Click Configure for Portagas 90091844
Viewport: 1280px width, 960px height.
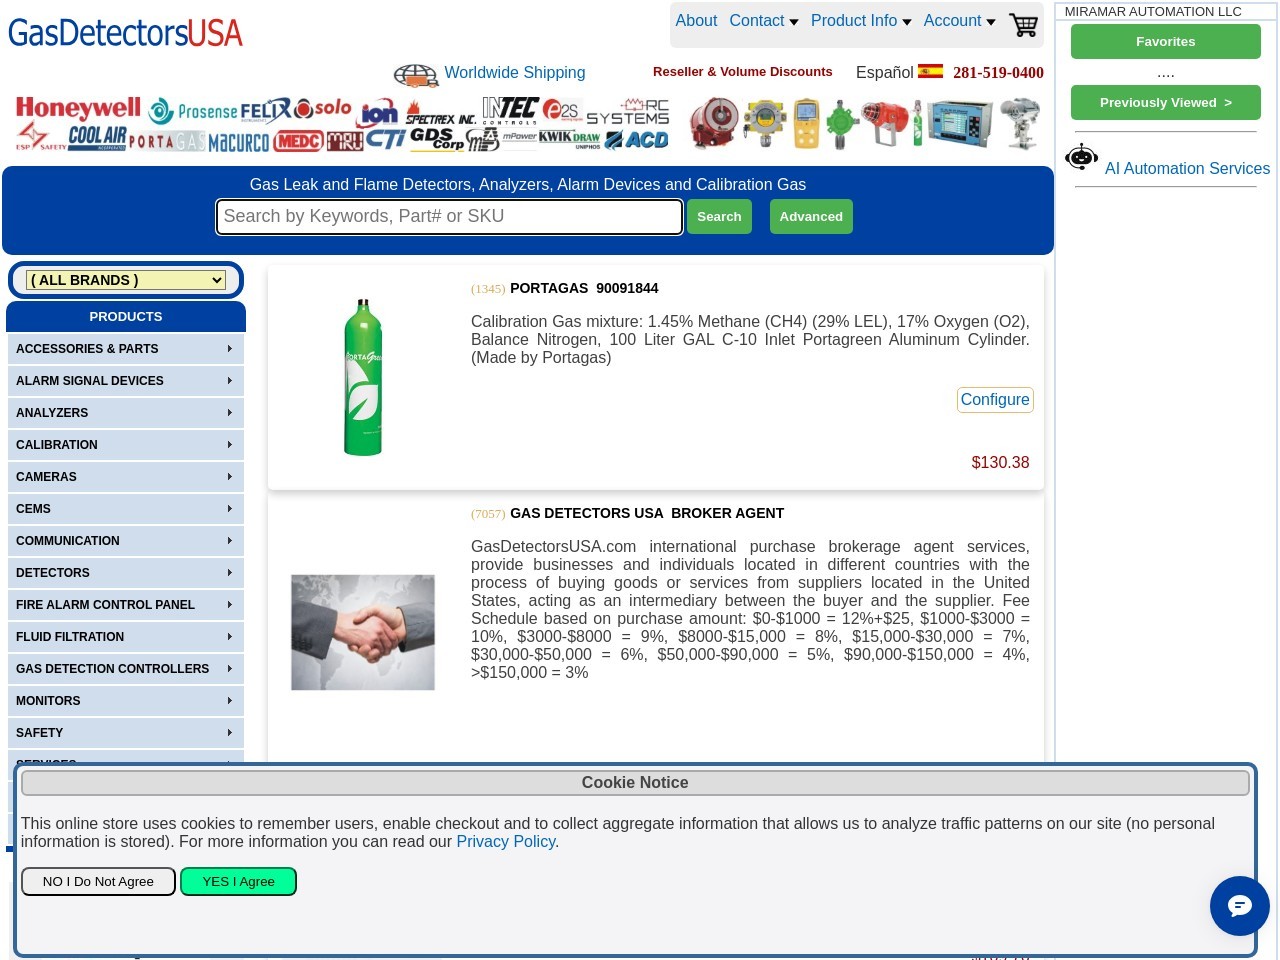tap(995, 400)
